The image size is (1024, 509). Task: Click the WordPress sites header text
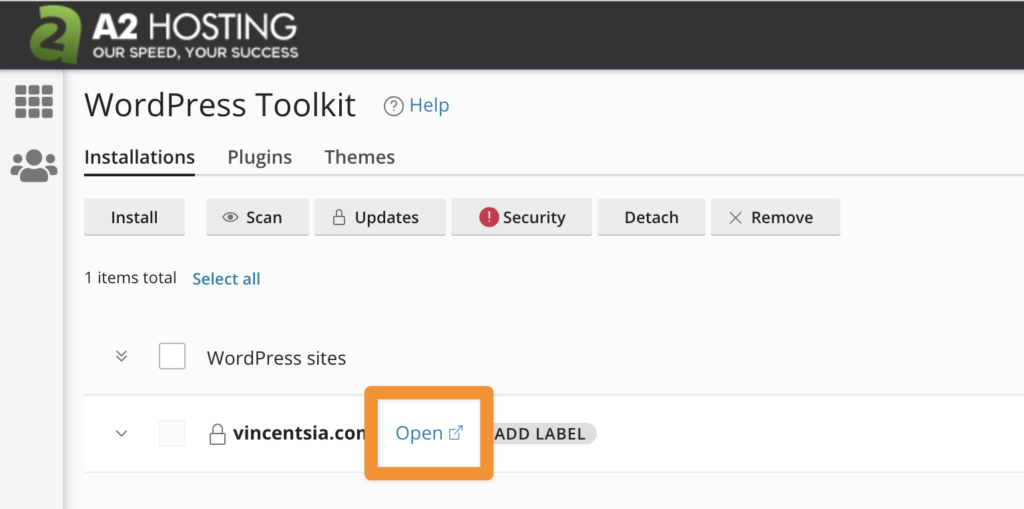(276, 358)
